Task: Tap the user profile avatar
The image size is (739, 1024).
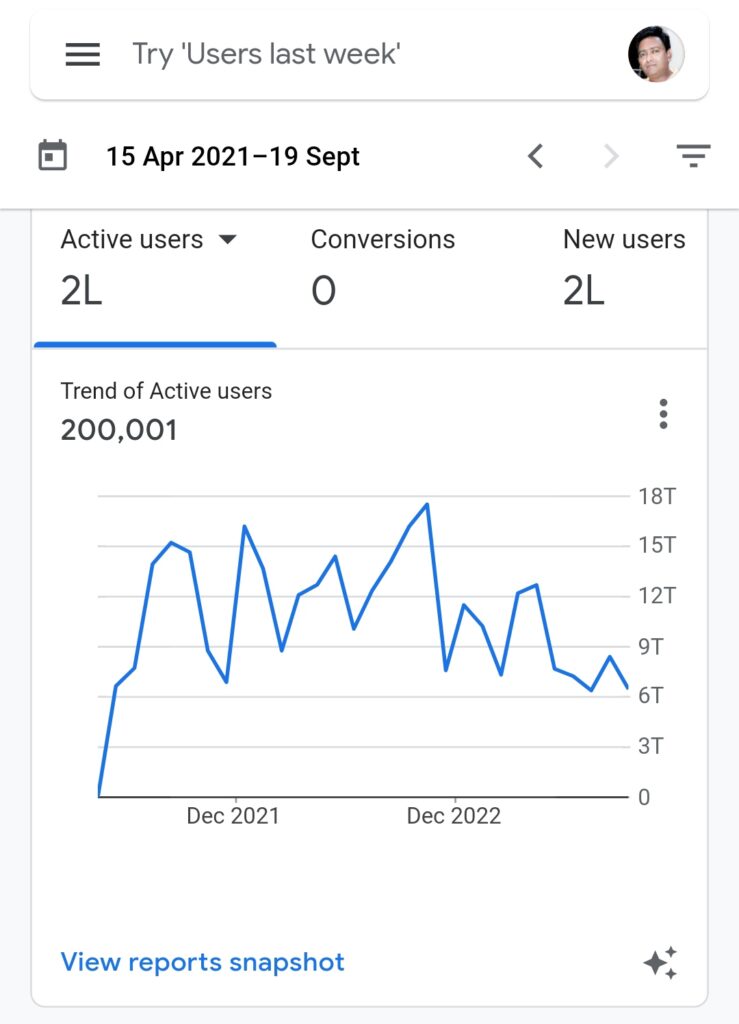Action: [656, 54]
